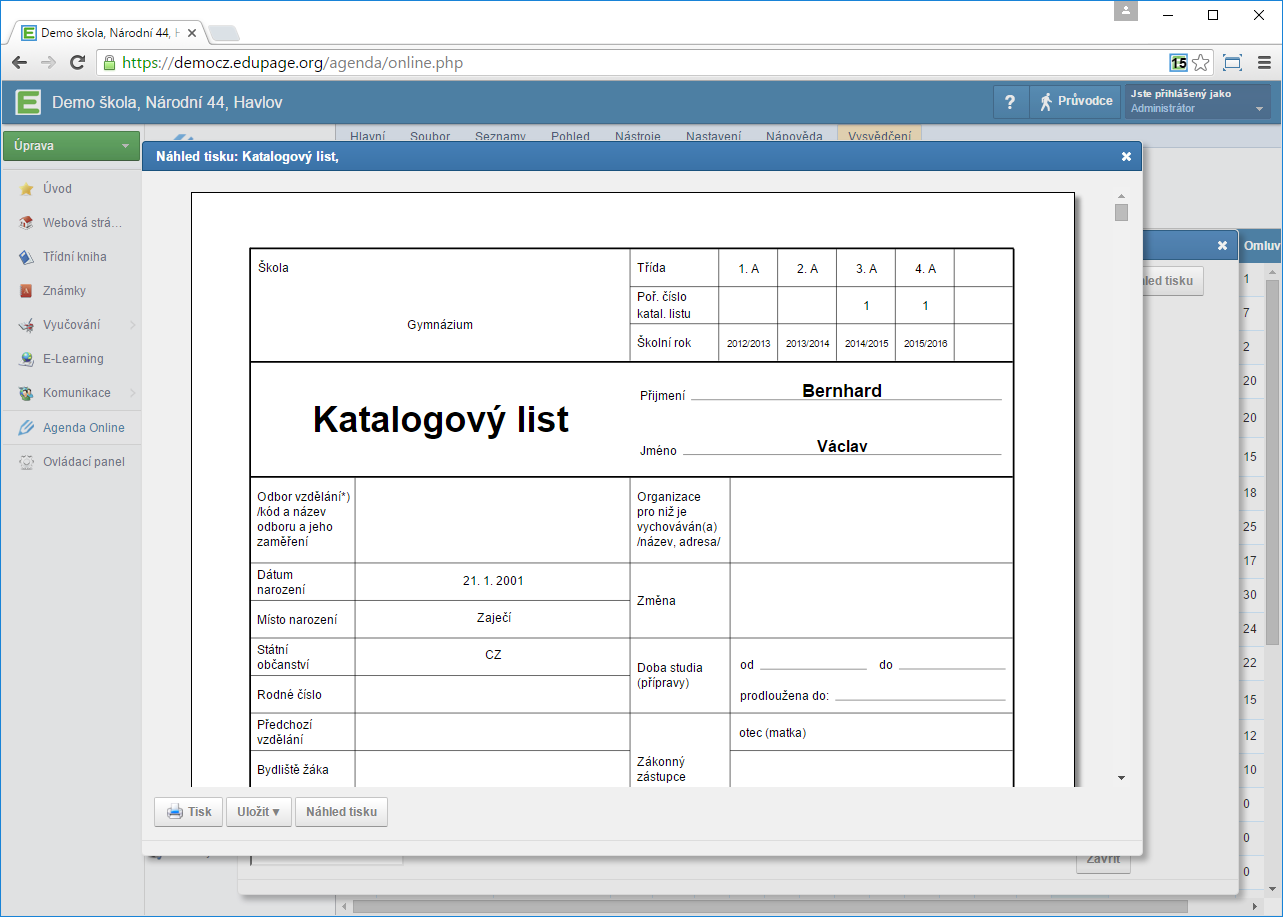Close the Náhled tisku dialog with its X
Viewport: 1283px width, 917px height.
point(1126,156)
